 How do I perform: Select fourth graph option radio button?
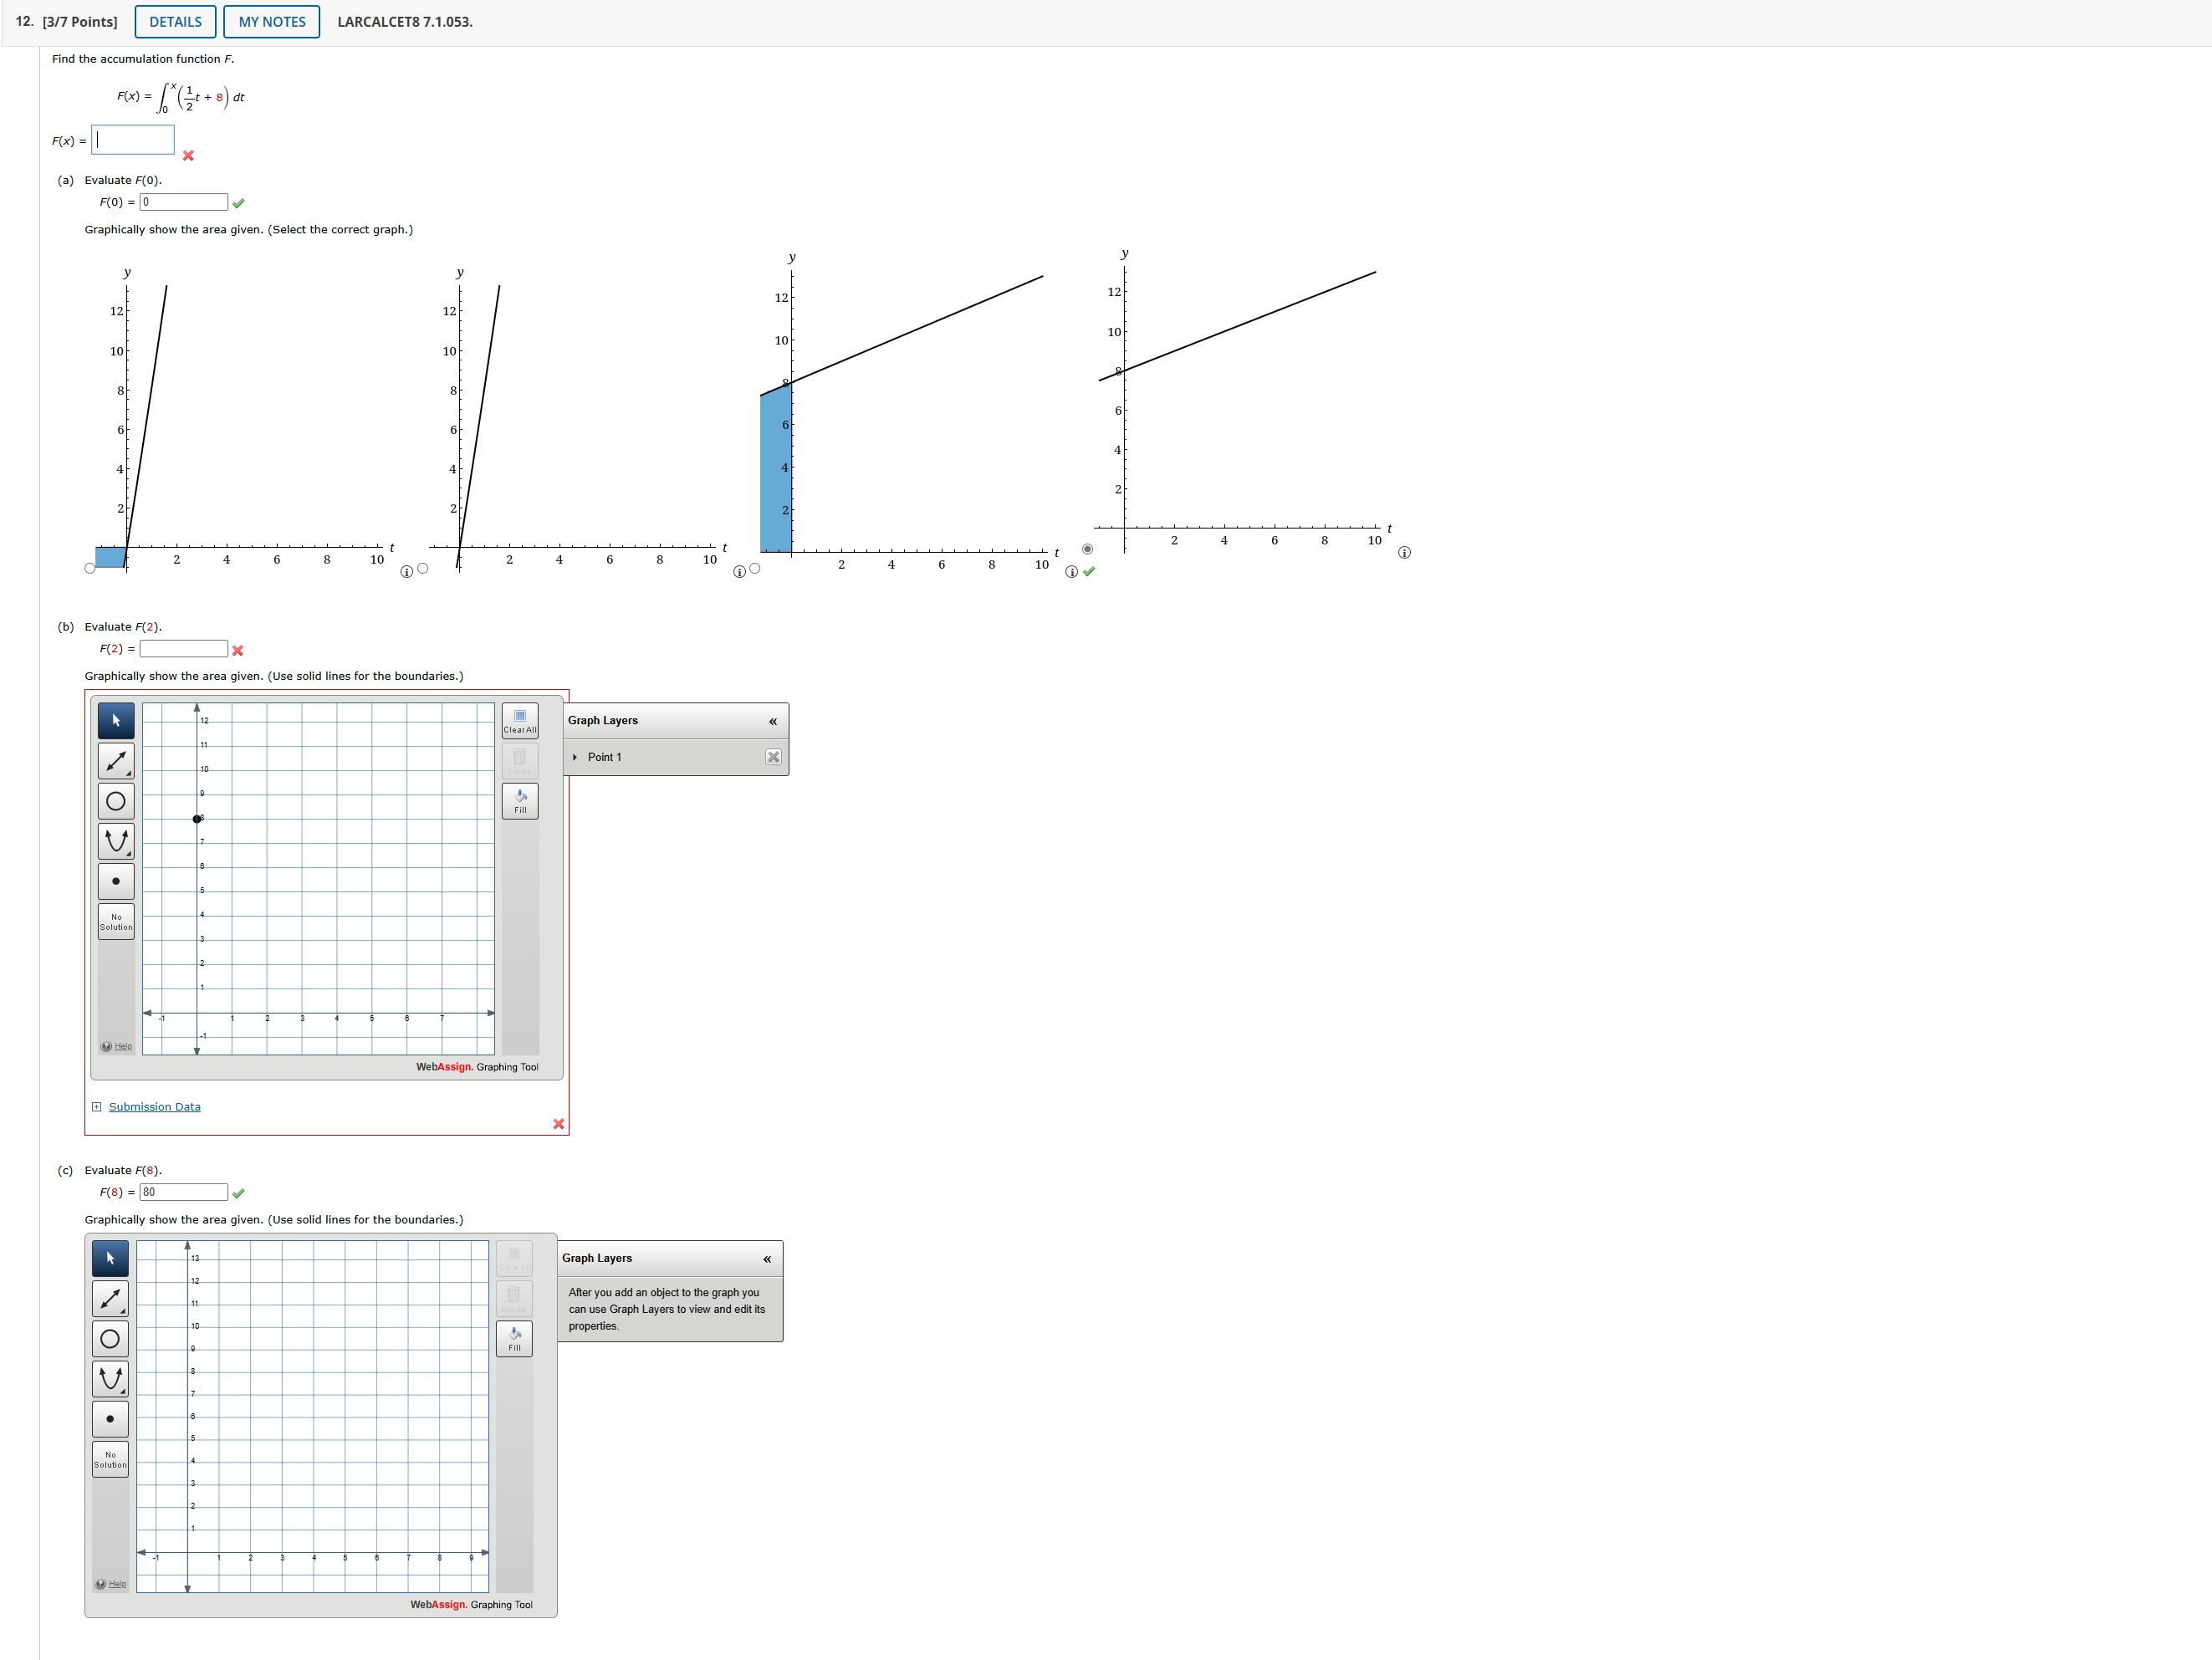pyautogui.click(x=1088, y=549)
